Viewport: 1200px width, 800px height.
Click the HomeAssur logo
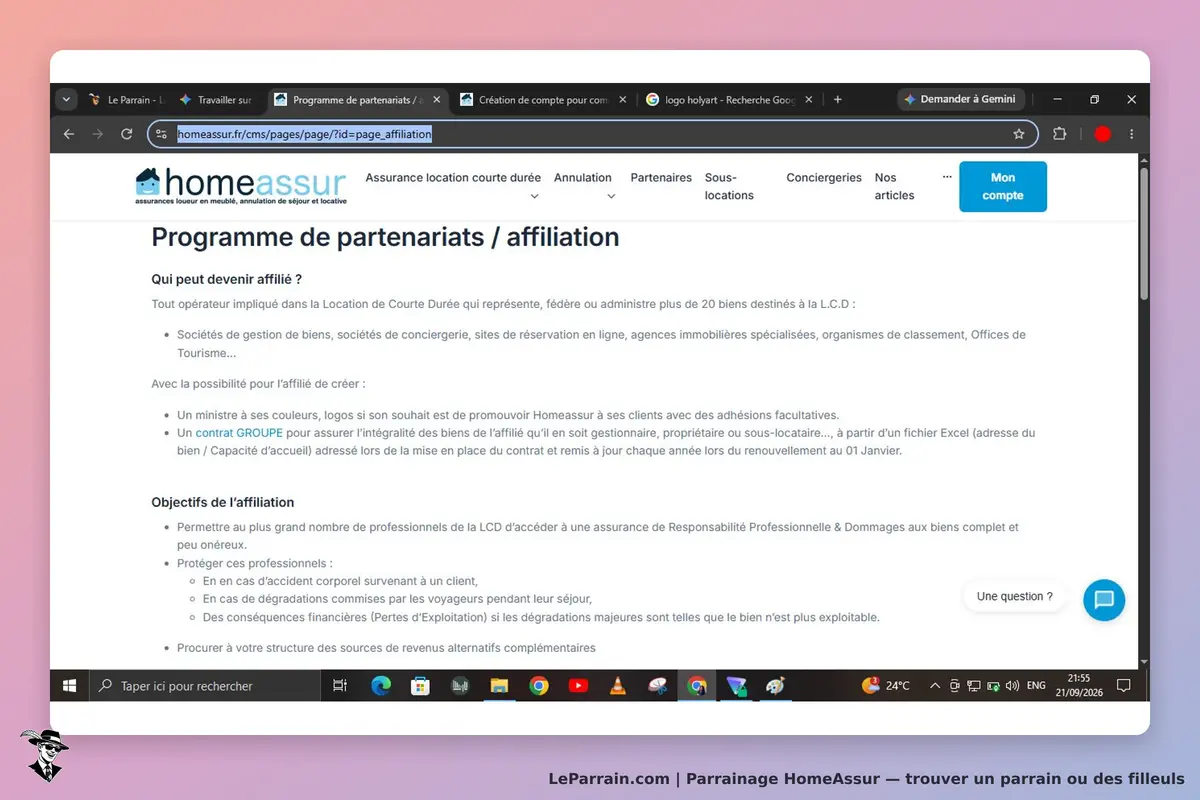click(241, 186)
